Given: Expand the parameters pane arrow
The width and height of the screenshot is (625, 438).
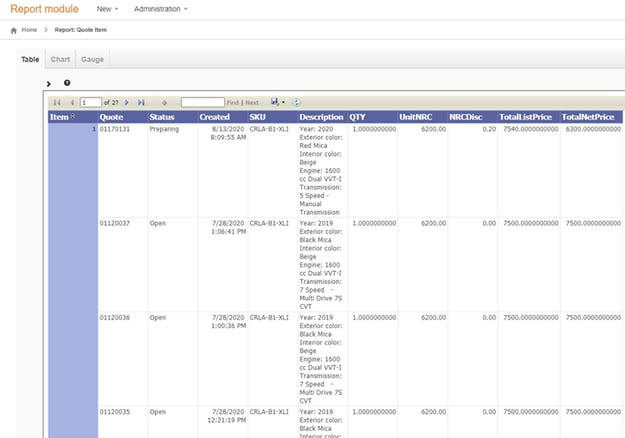Looking at the screenshot, I should click(x=49, y=84).
